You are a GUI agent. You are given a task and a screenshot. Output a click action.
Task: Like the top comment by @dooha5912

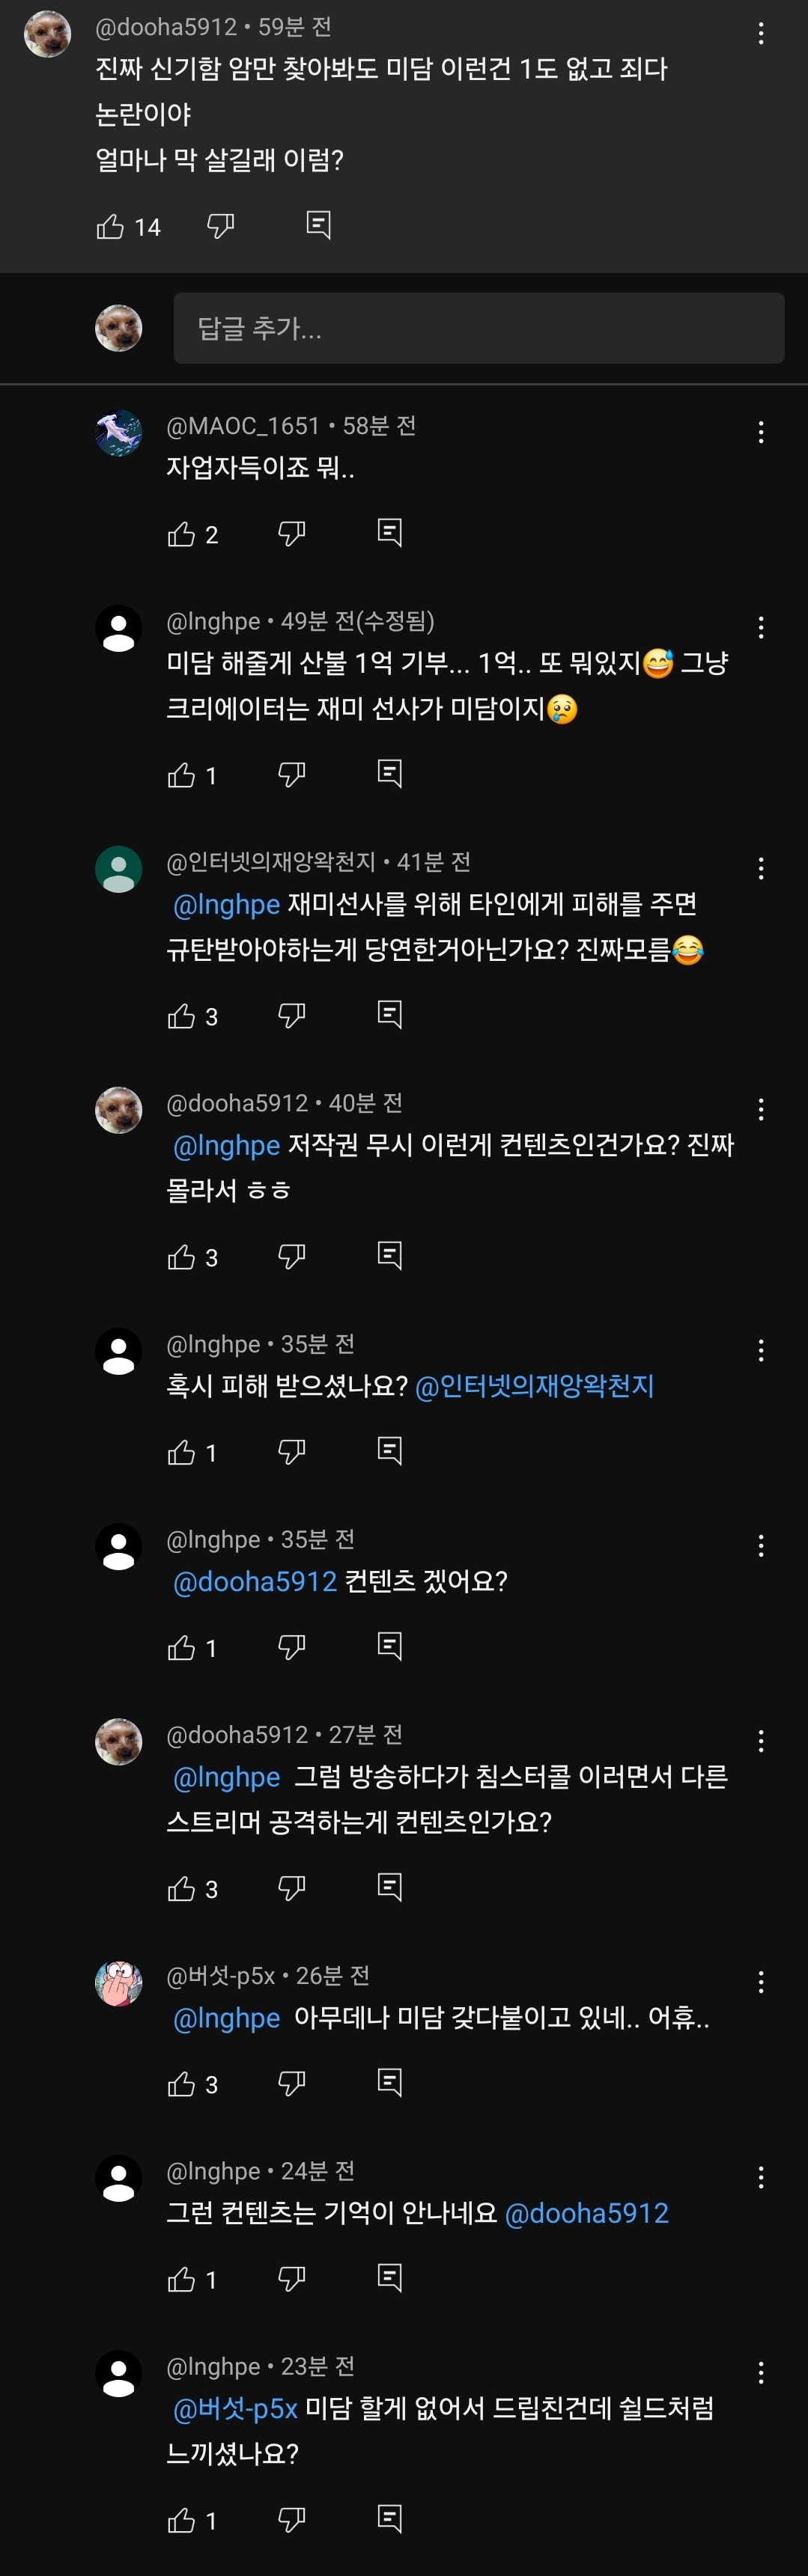click(110, 227)
